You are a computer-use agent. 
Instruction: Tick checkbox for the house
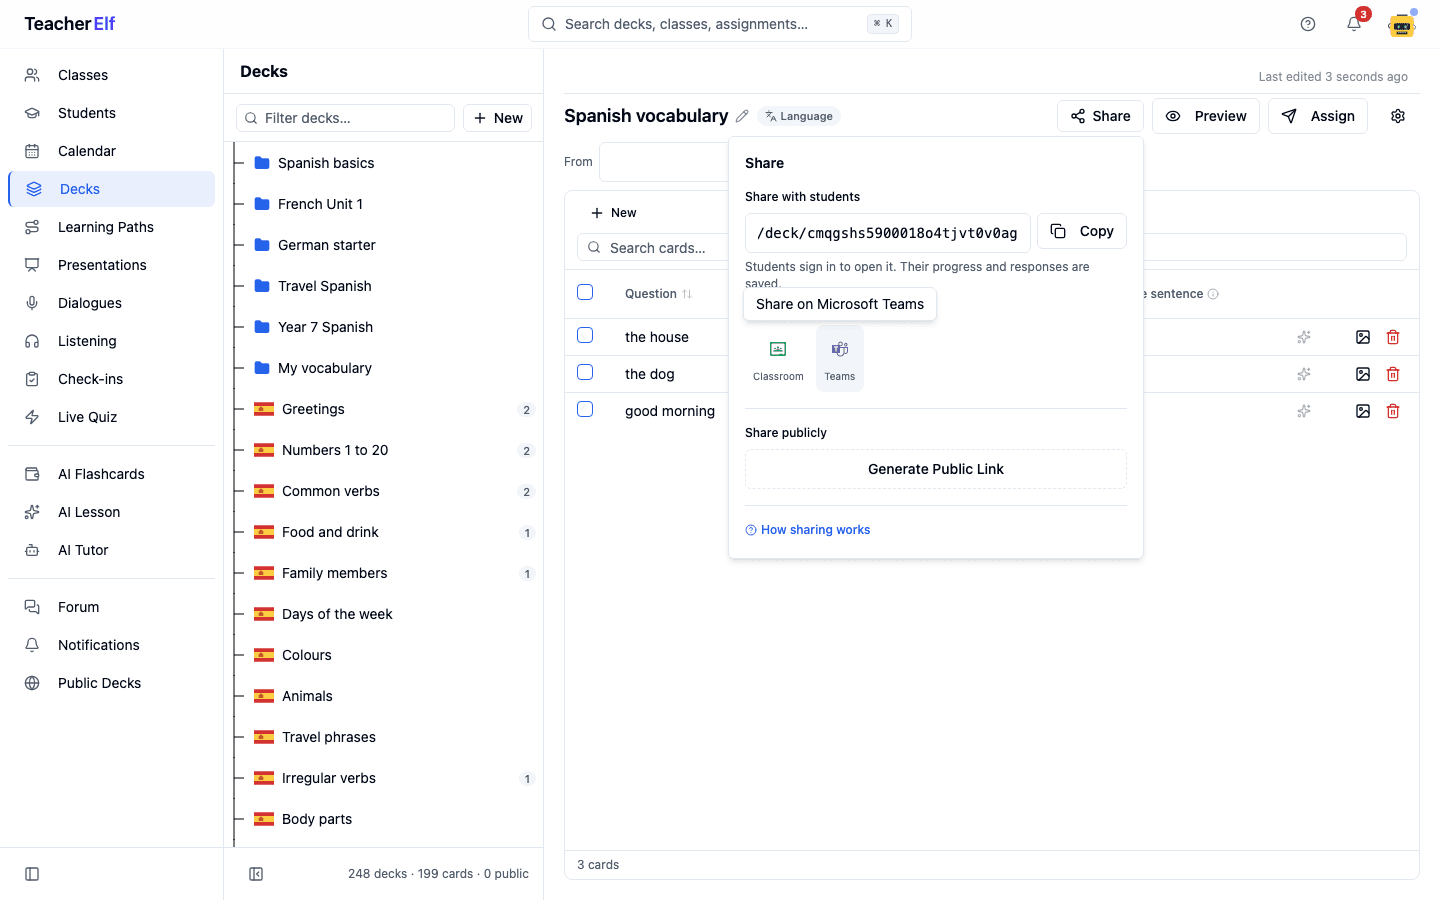(x=585, y=335)
